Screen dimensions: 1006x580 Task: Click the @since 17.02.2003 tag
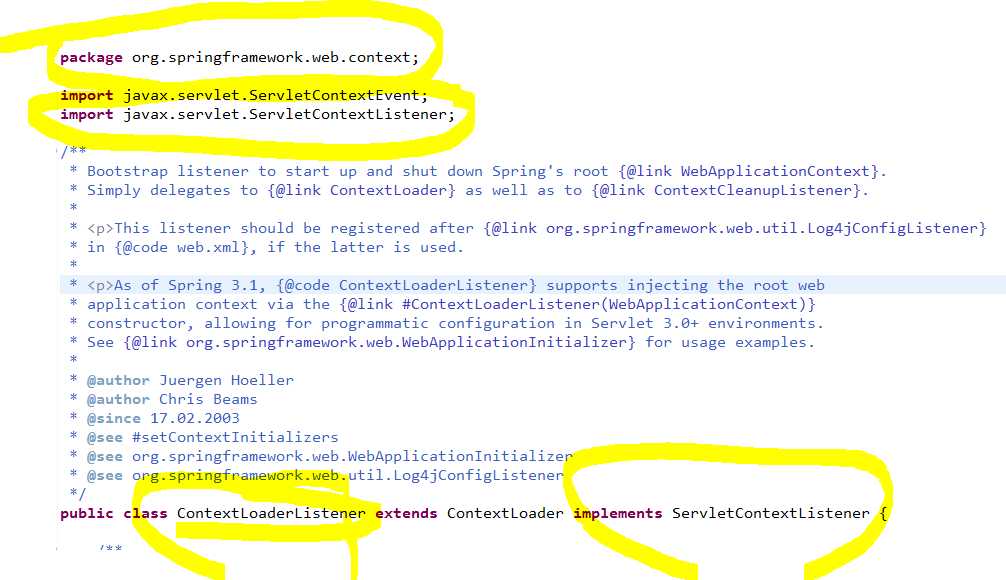pos(163,418)
